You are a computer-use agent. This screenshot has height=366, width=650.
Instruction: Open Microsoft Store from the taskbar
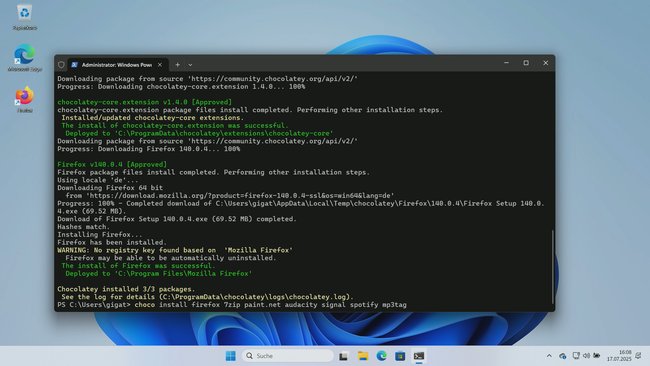[x=400, y=356]
